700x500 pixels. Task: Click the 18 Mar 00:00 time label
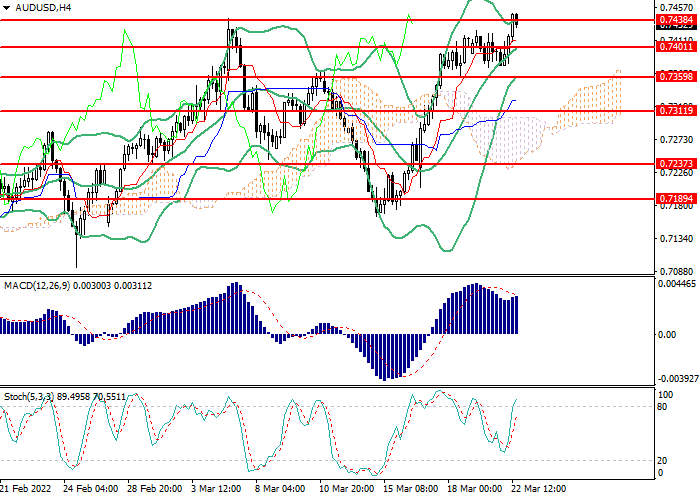pyautogui.click(x=475, y=488)
